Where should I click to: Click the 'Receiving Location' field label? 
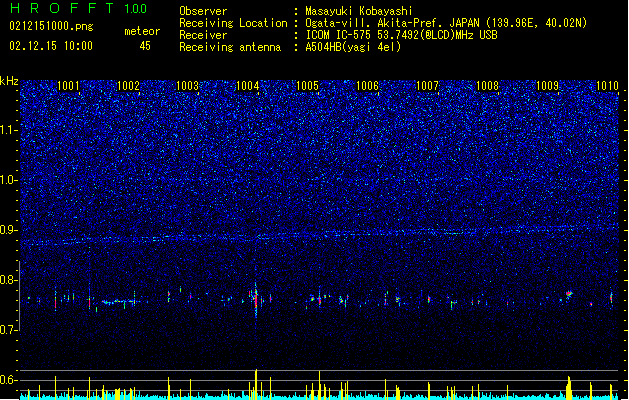tap(233, 23)
